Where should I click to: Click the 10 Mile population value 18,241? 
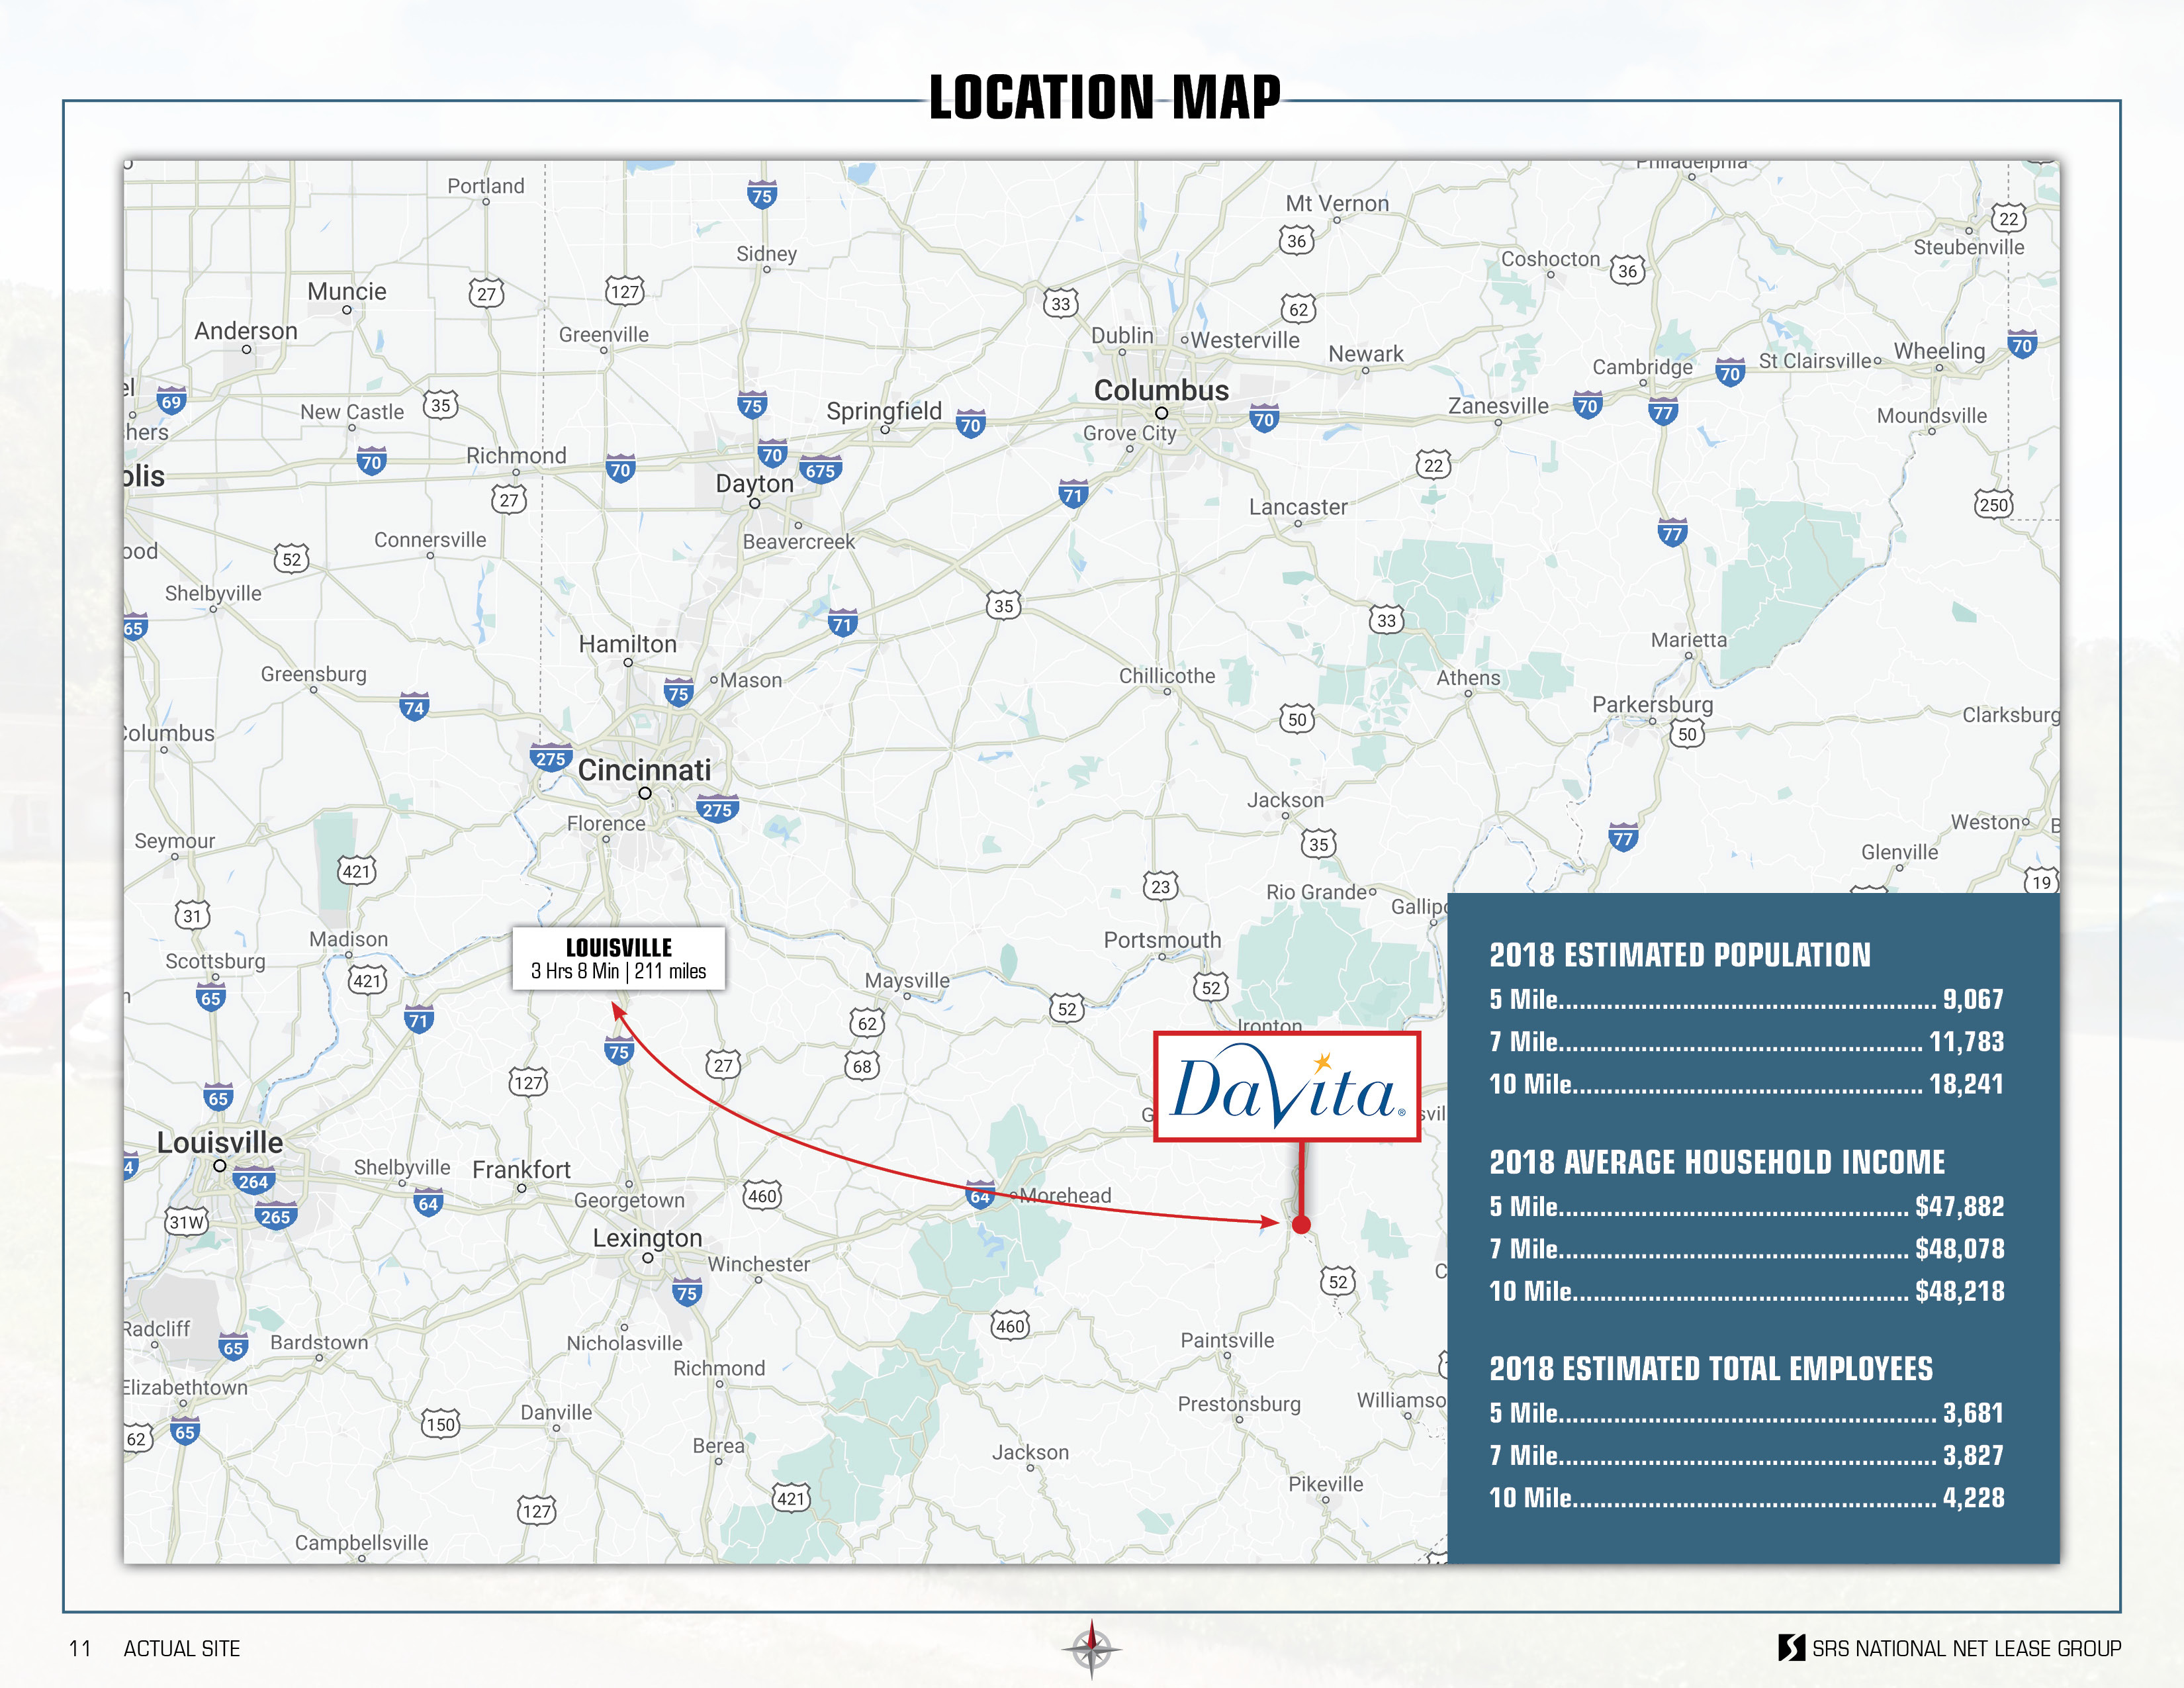[x=1966, y=1084]
